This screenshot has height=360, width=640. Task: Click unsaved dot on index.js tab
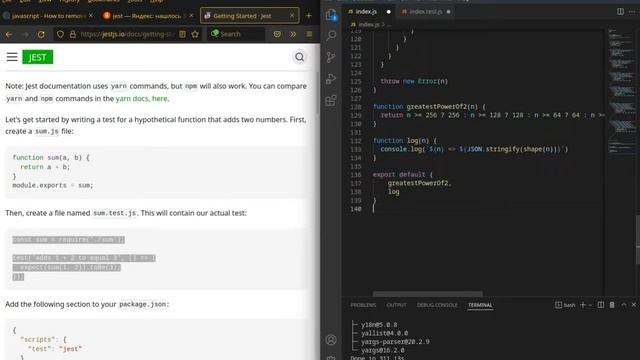389,12
